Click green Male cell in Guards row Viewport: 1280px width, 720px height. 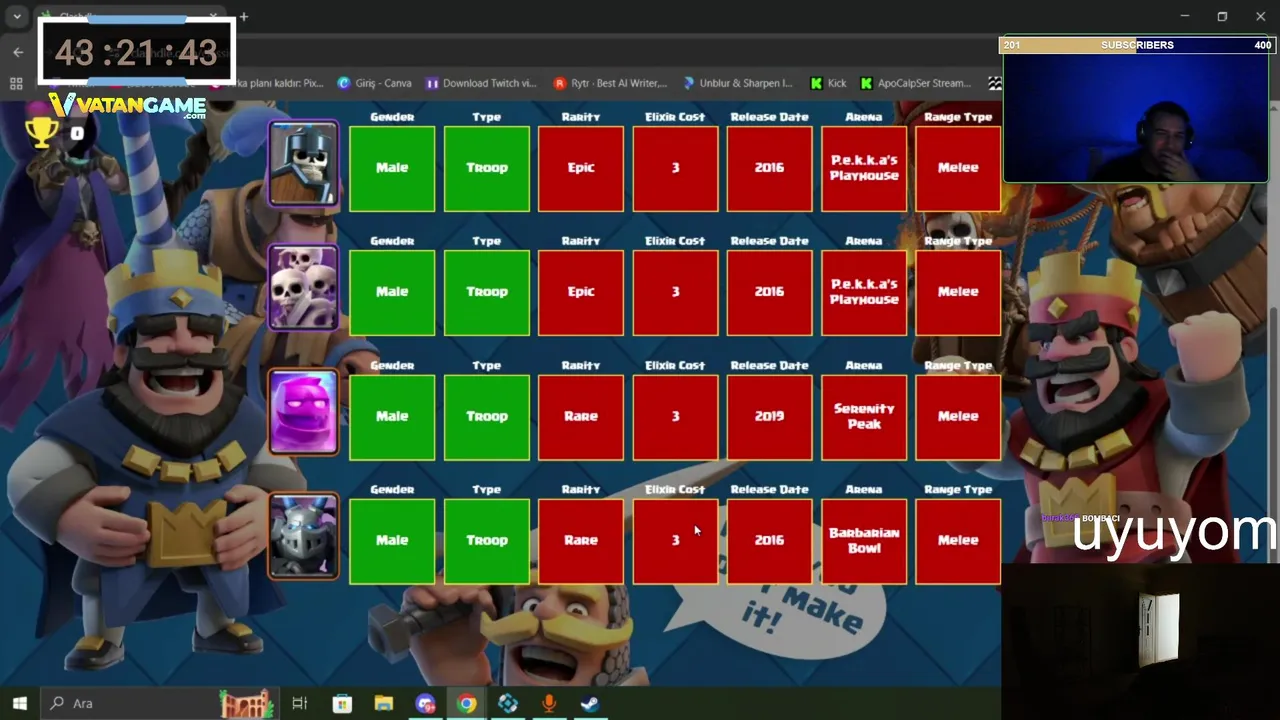point(392,168)
